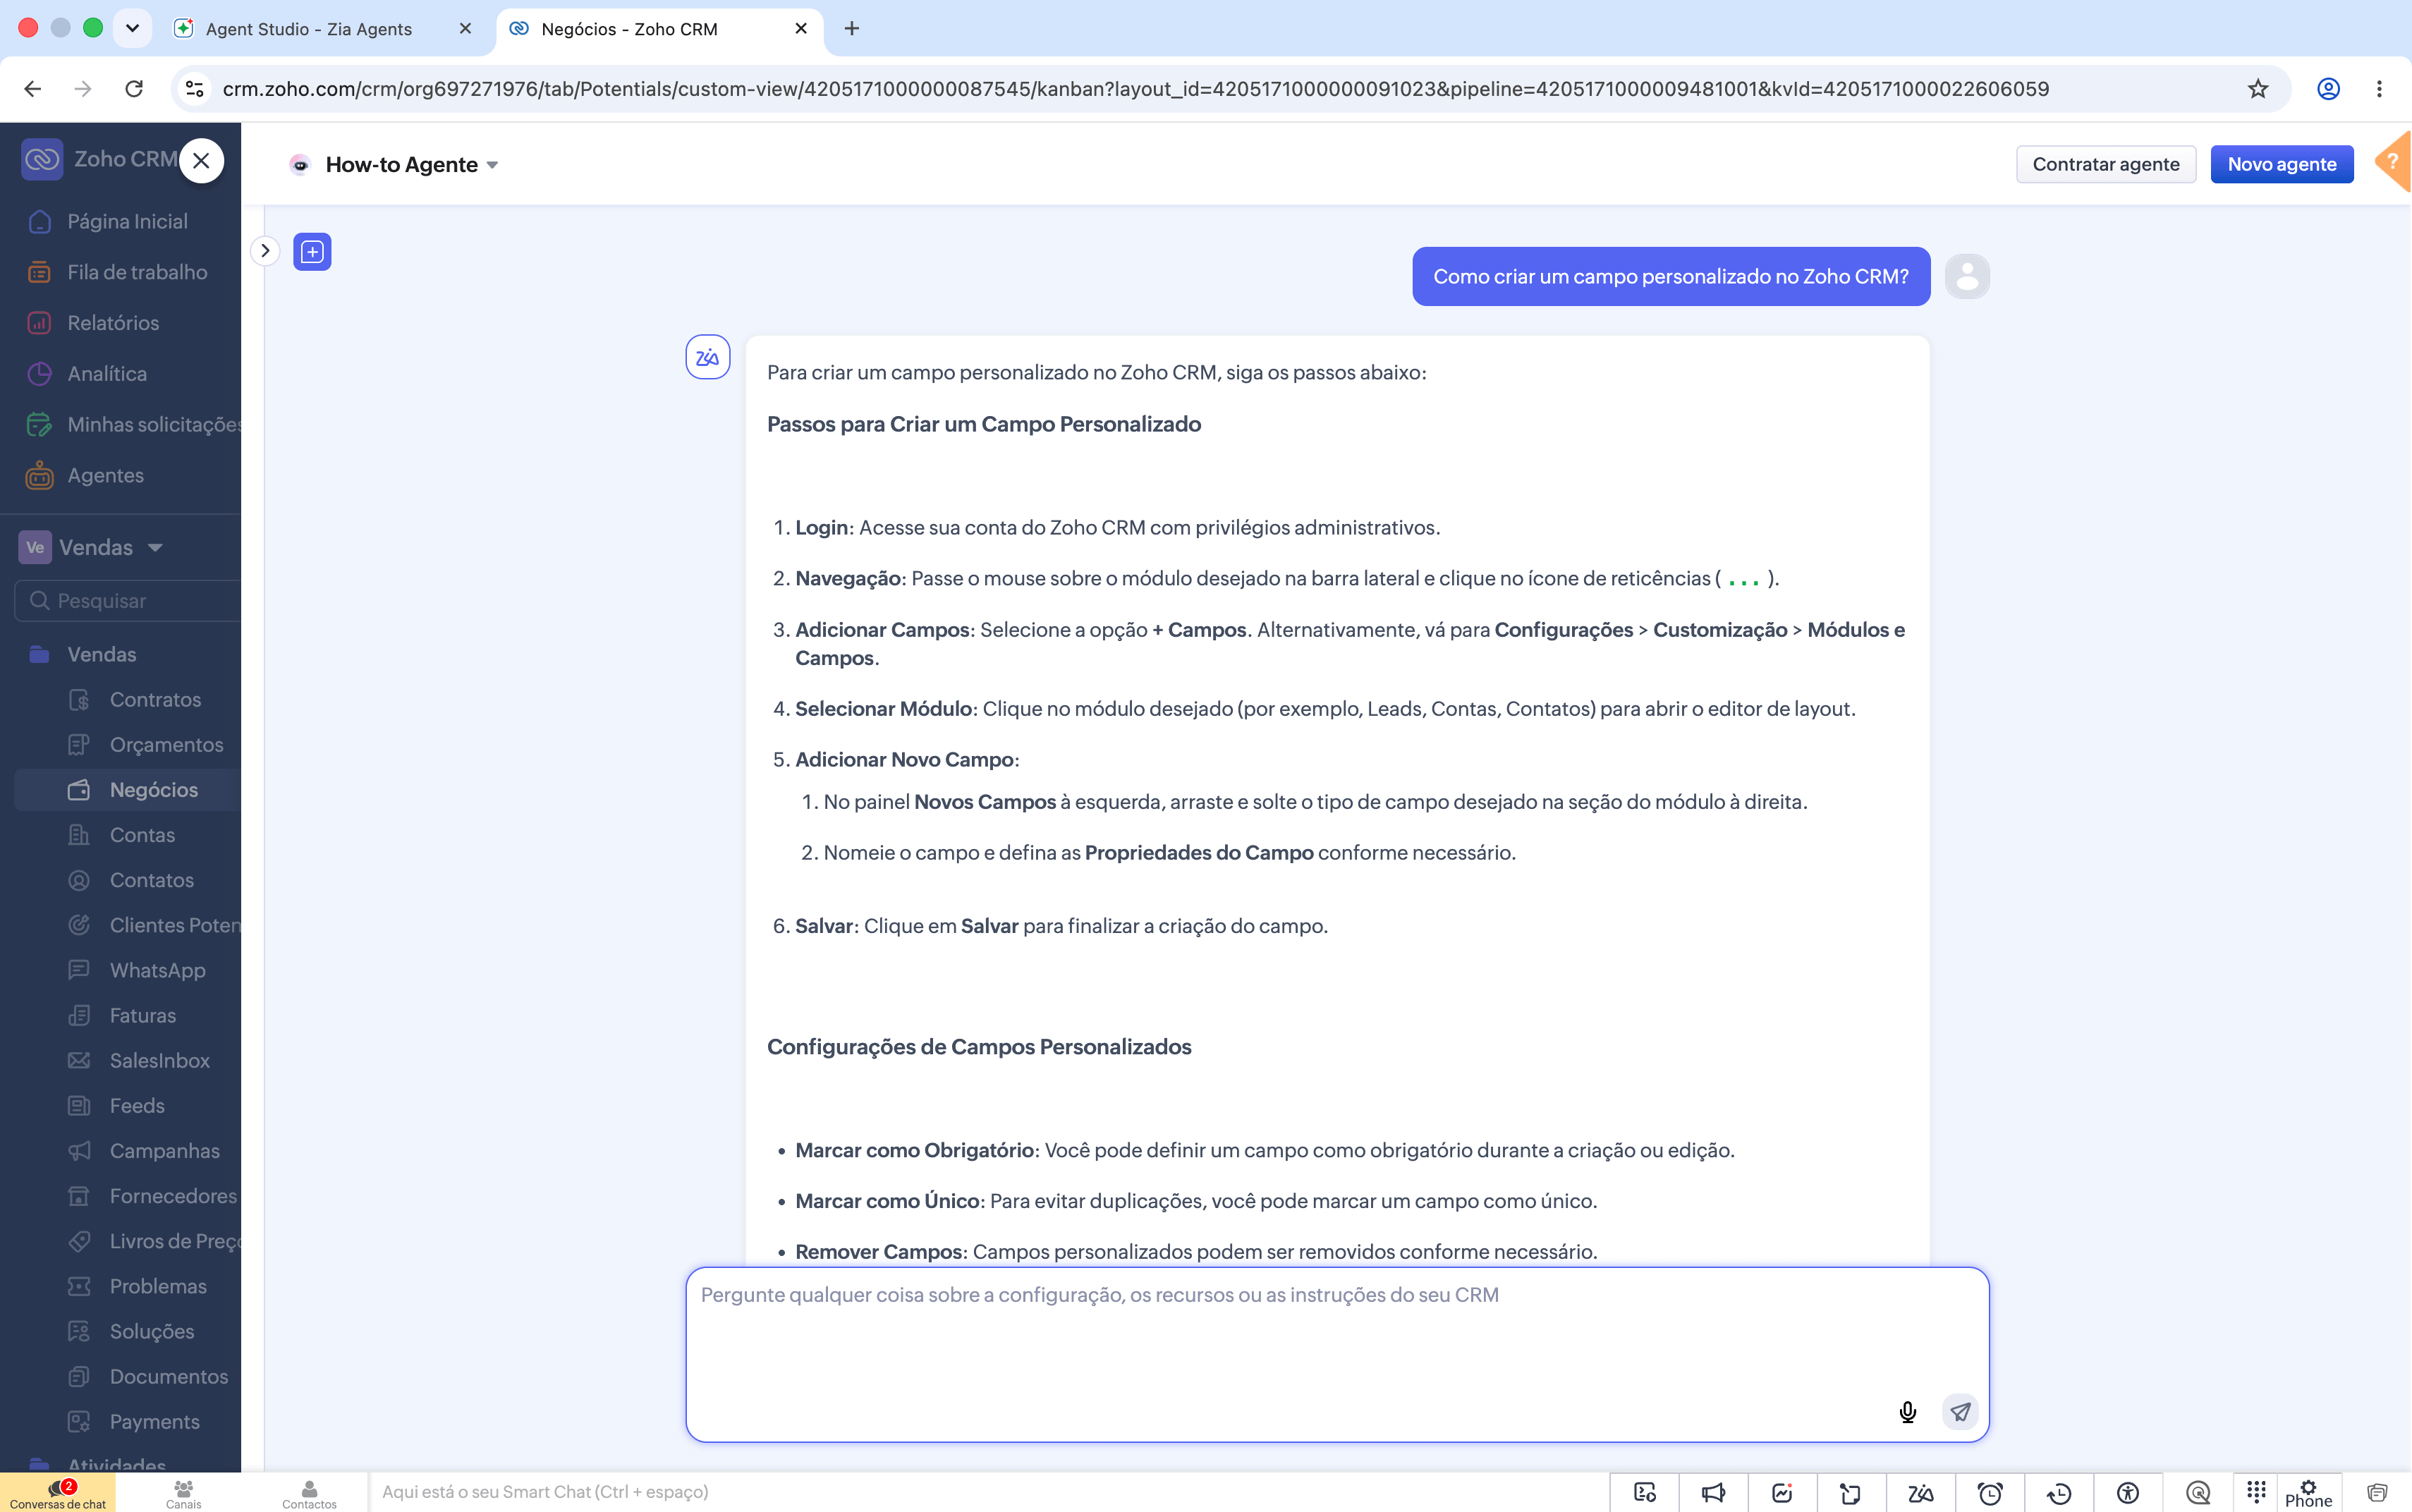Focus the Smart Chat input bar
2412x1512 pixels.
click(987, 1492)
